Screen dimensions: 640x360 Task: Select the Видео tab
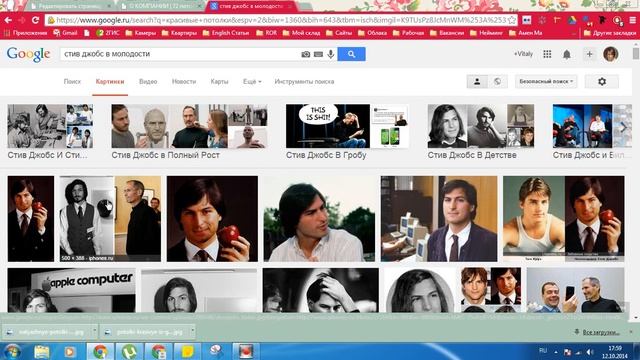pos(148,82)
